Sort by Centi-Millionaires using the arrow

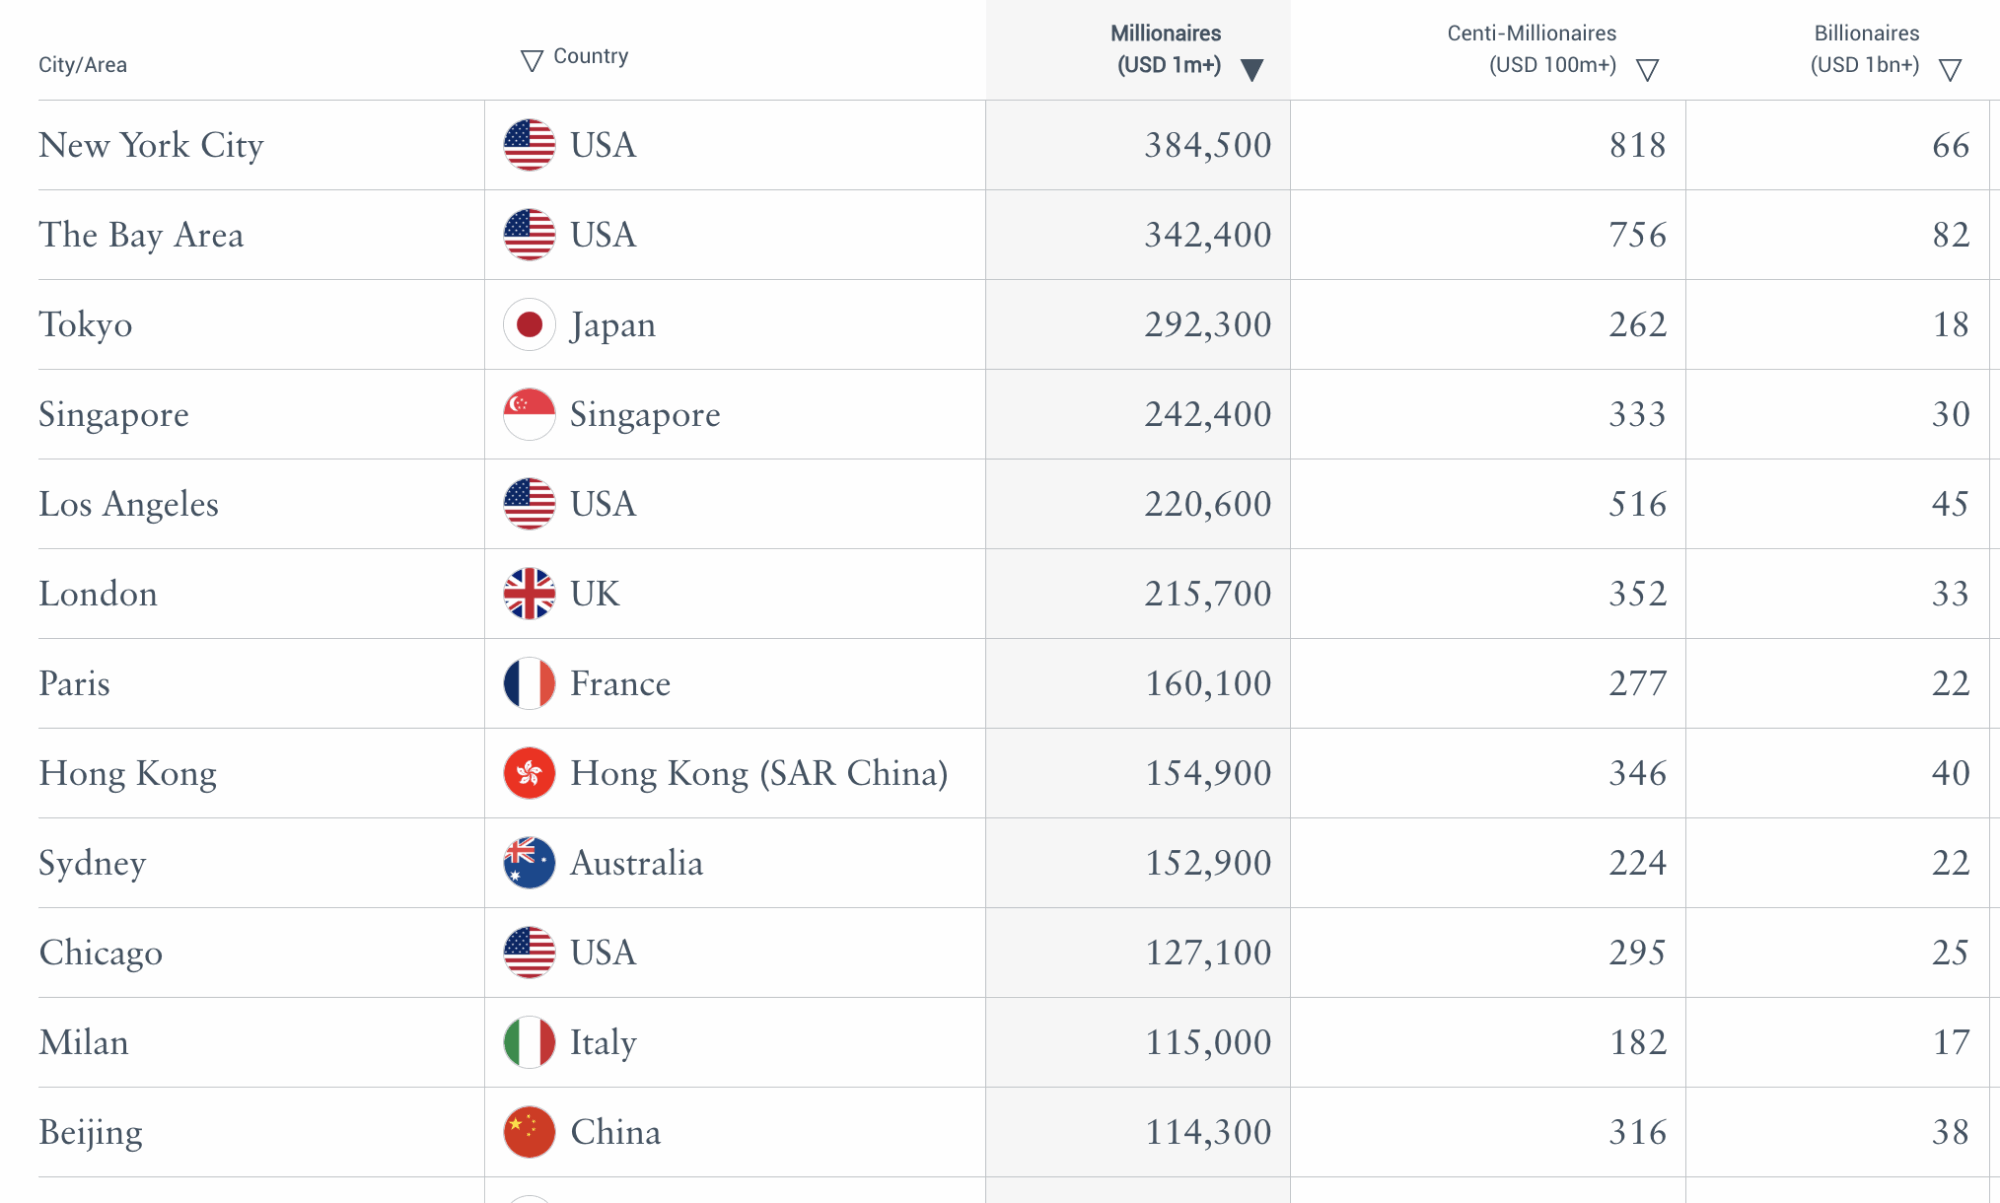click(x=1647, y=69)
